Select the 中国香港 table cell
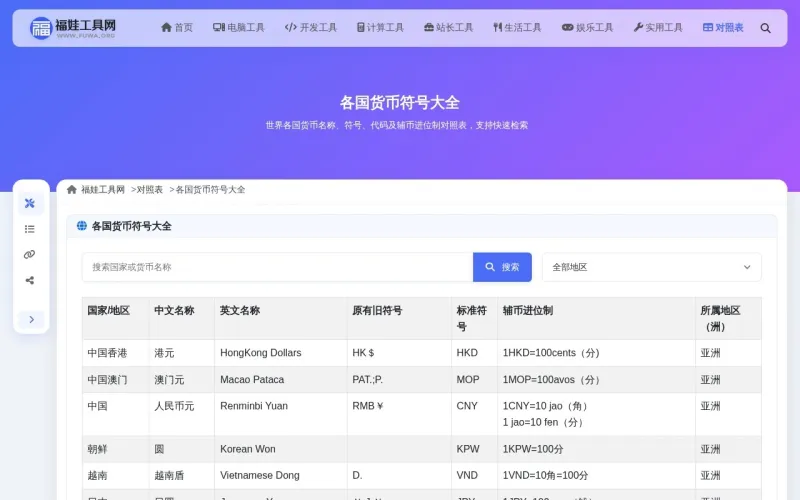Screen dimensions: 800x500 click(116, 353)
